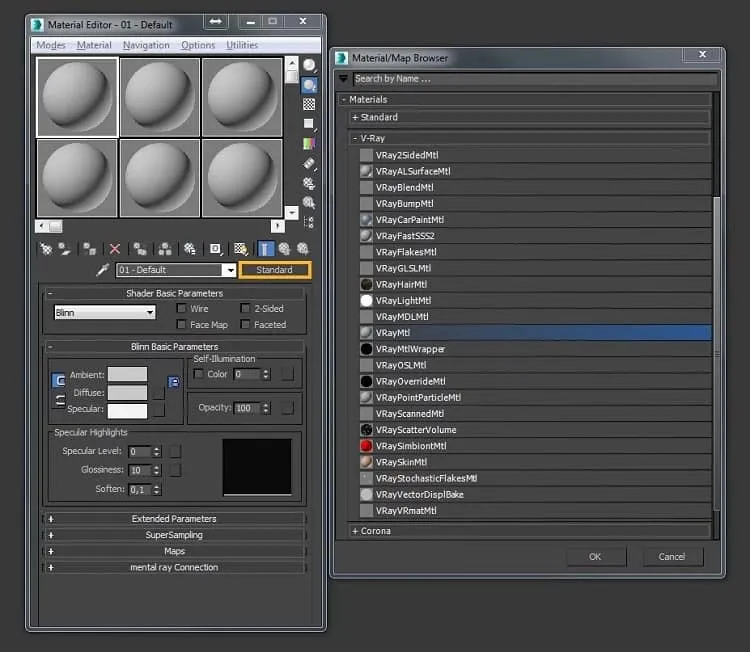Open the Blinn shader dropdown
The width and height of the screenshot is (750, 652).
click(x=105, y=312)
